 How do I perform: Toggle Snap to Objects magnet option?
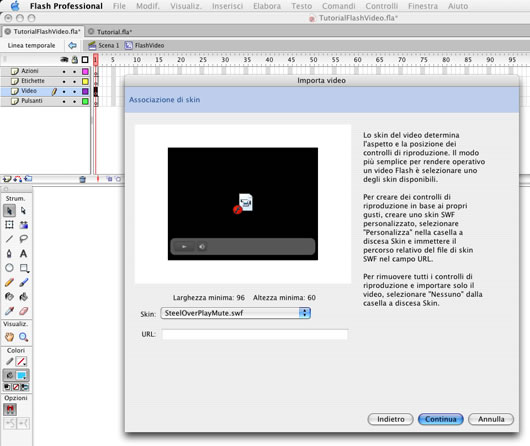pyautogui.click(x=10, y=409)
